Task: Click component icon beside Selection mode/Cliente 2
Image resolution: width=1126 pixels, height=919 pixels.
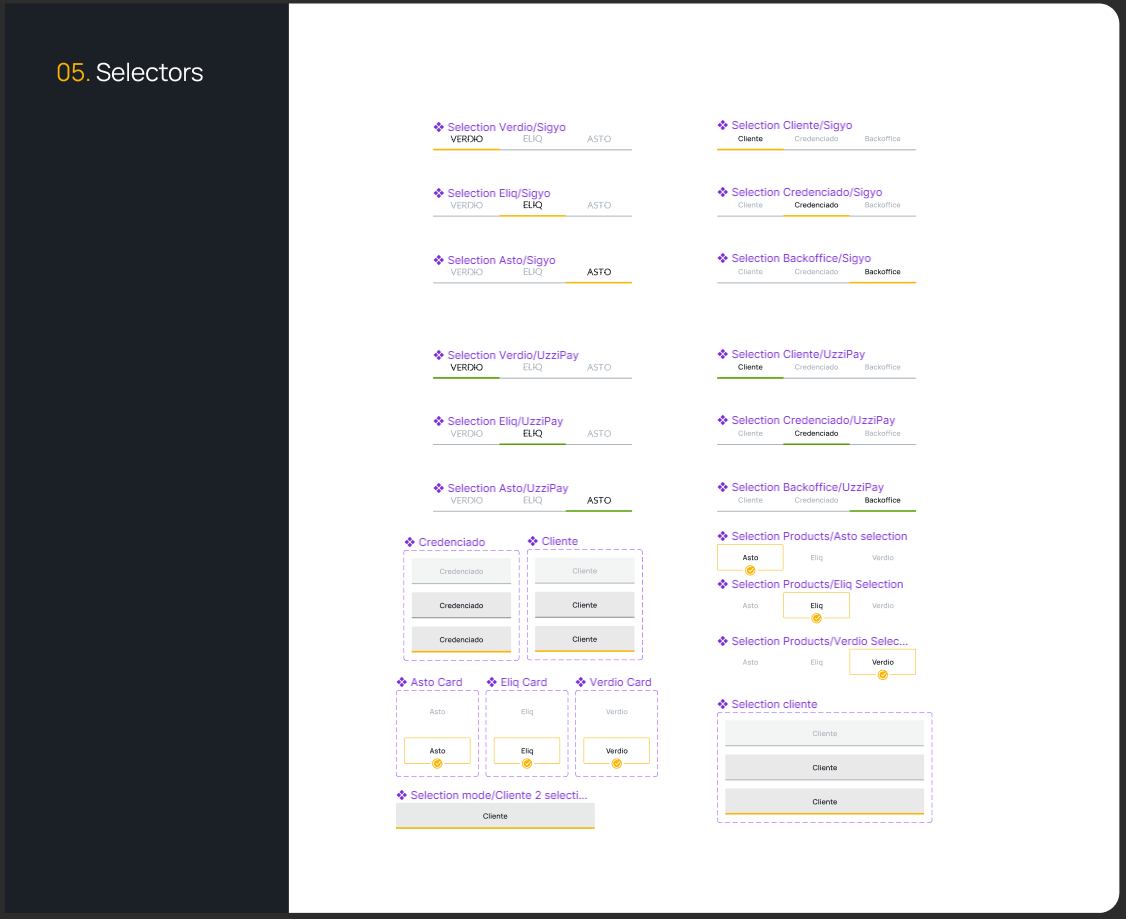Action: [401, 795]
